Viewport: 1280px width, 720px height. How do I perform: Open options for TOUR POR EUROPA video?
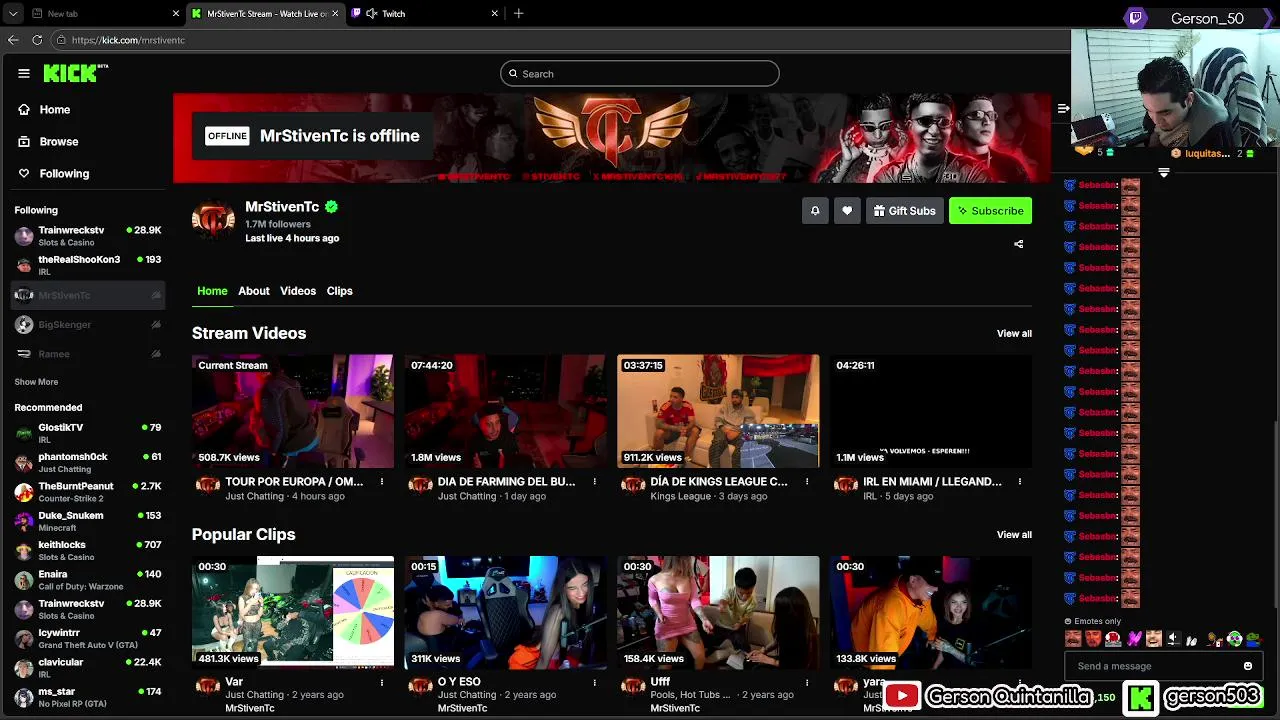point(381,482)
